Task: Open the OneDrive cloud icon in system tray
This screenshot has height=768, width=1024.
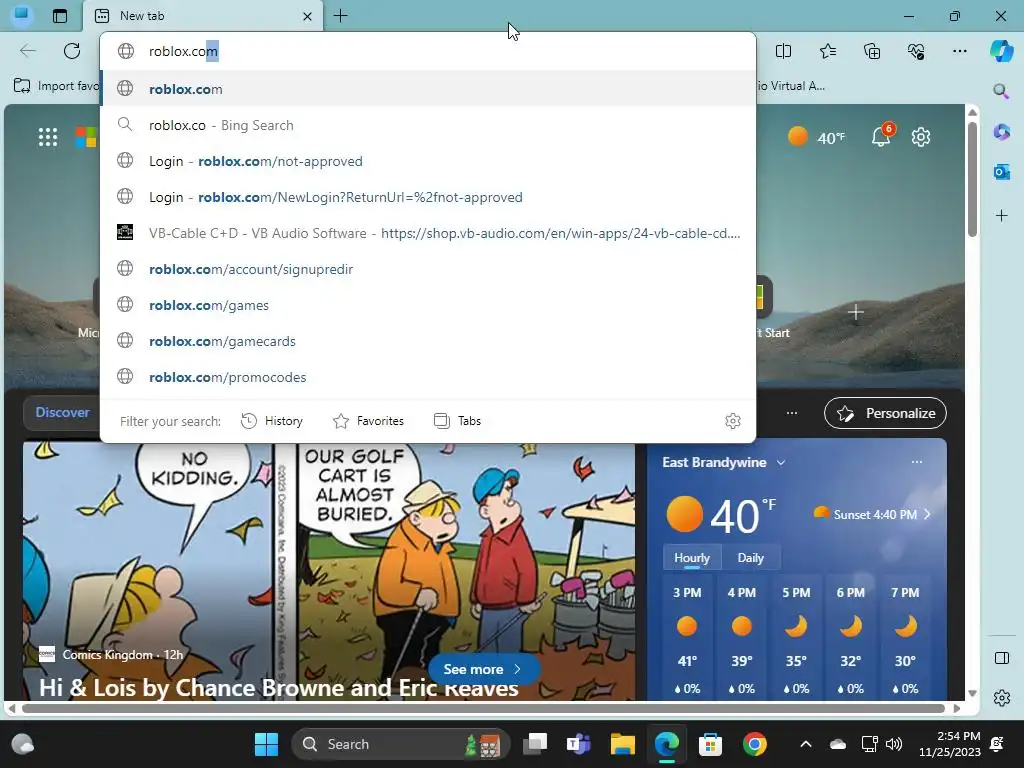Action: point(838,744)
